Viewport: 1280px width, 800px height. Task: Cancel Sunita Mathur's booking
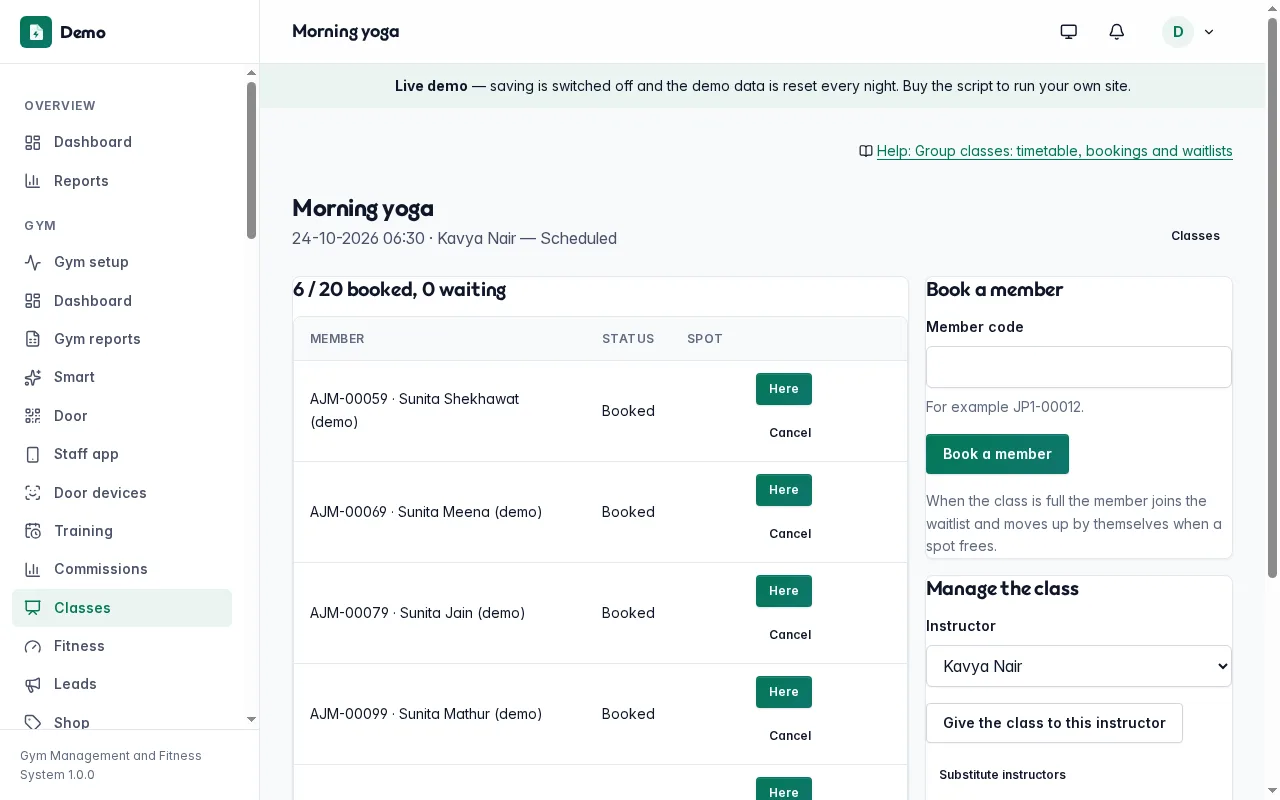(790, 736)
